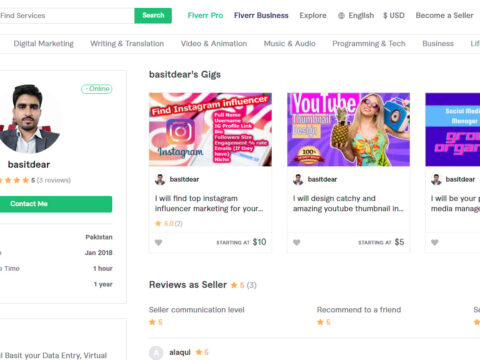
Task: Click the heart icon on social media manager gig
Action: (x=435, y=242)
